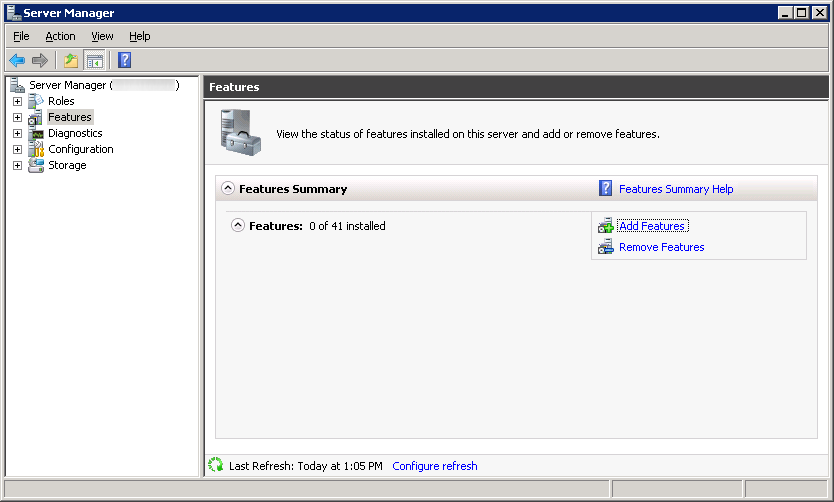This screenshot has width=834, height=502.
Task: Click the 'Last Refresh: Today at 1:05 PM' text
Action: pos(306,466)
